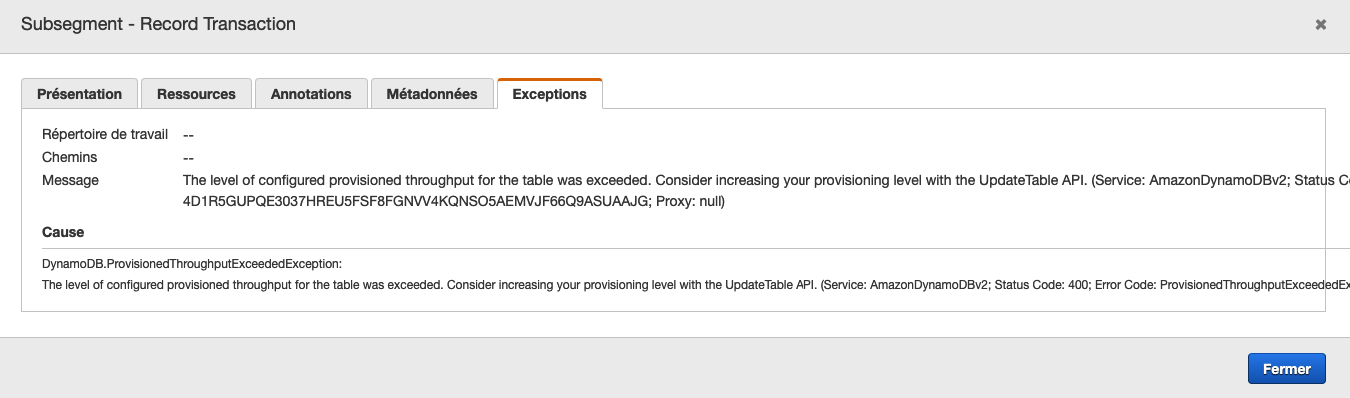Click the request ID line starting 4D1R5GUPQE

point(453,201)
